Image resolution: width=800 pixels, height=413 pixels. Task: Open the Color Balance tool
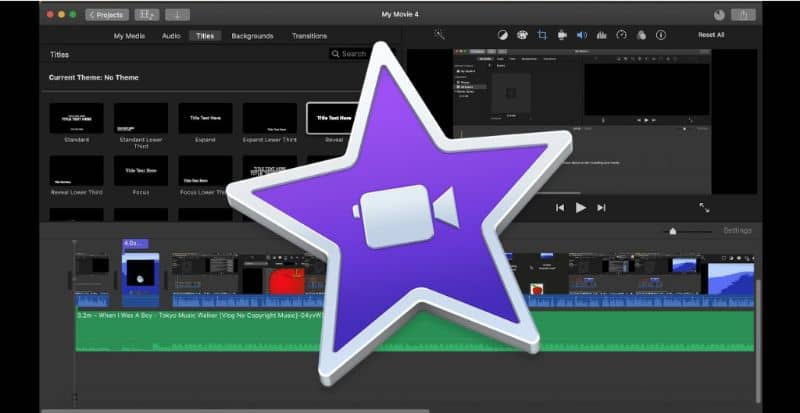(x=503, y=35)
